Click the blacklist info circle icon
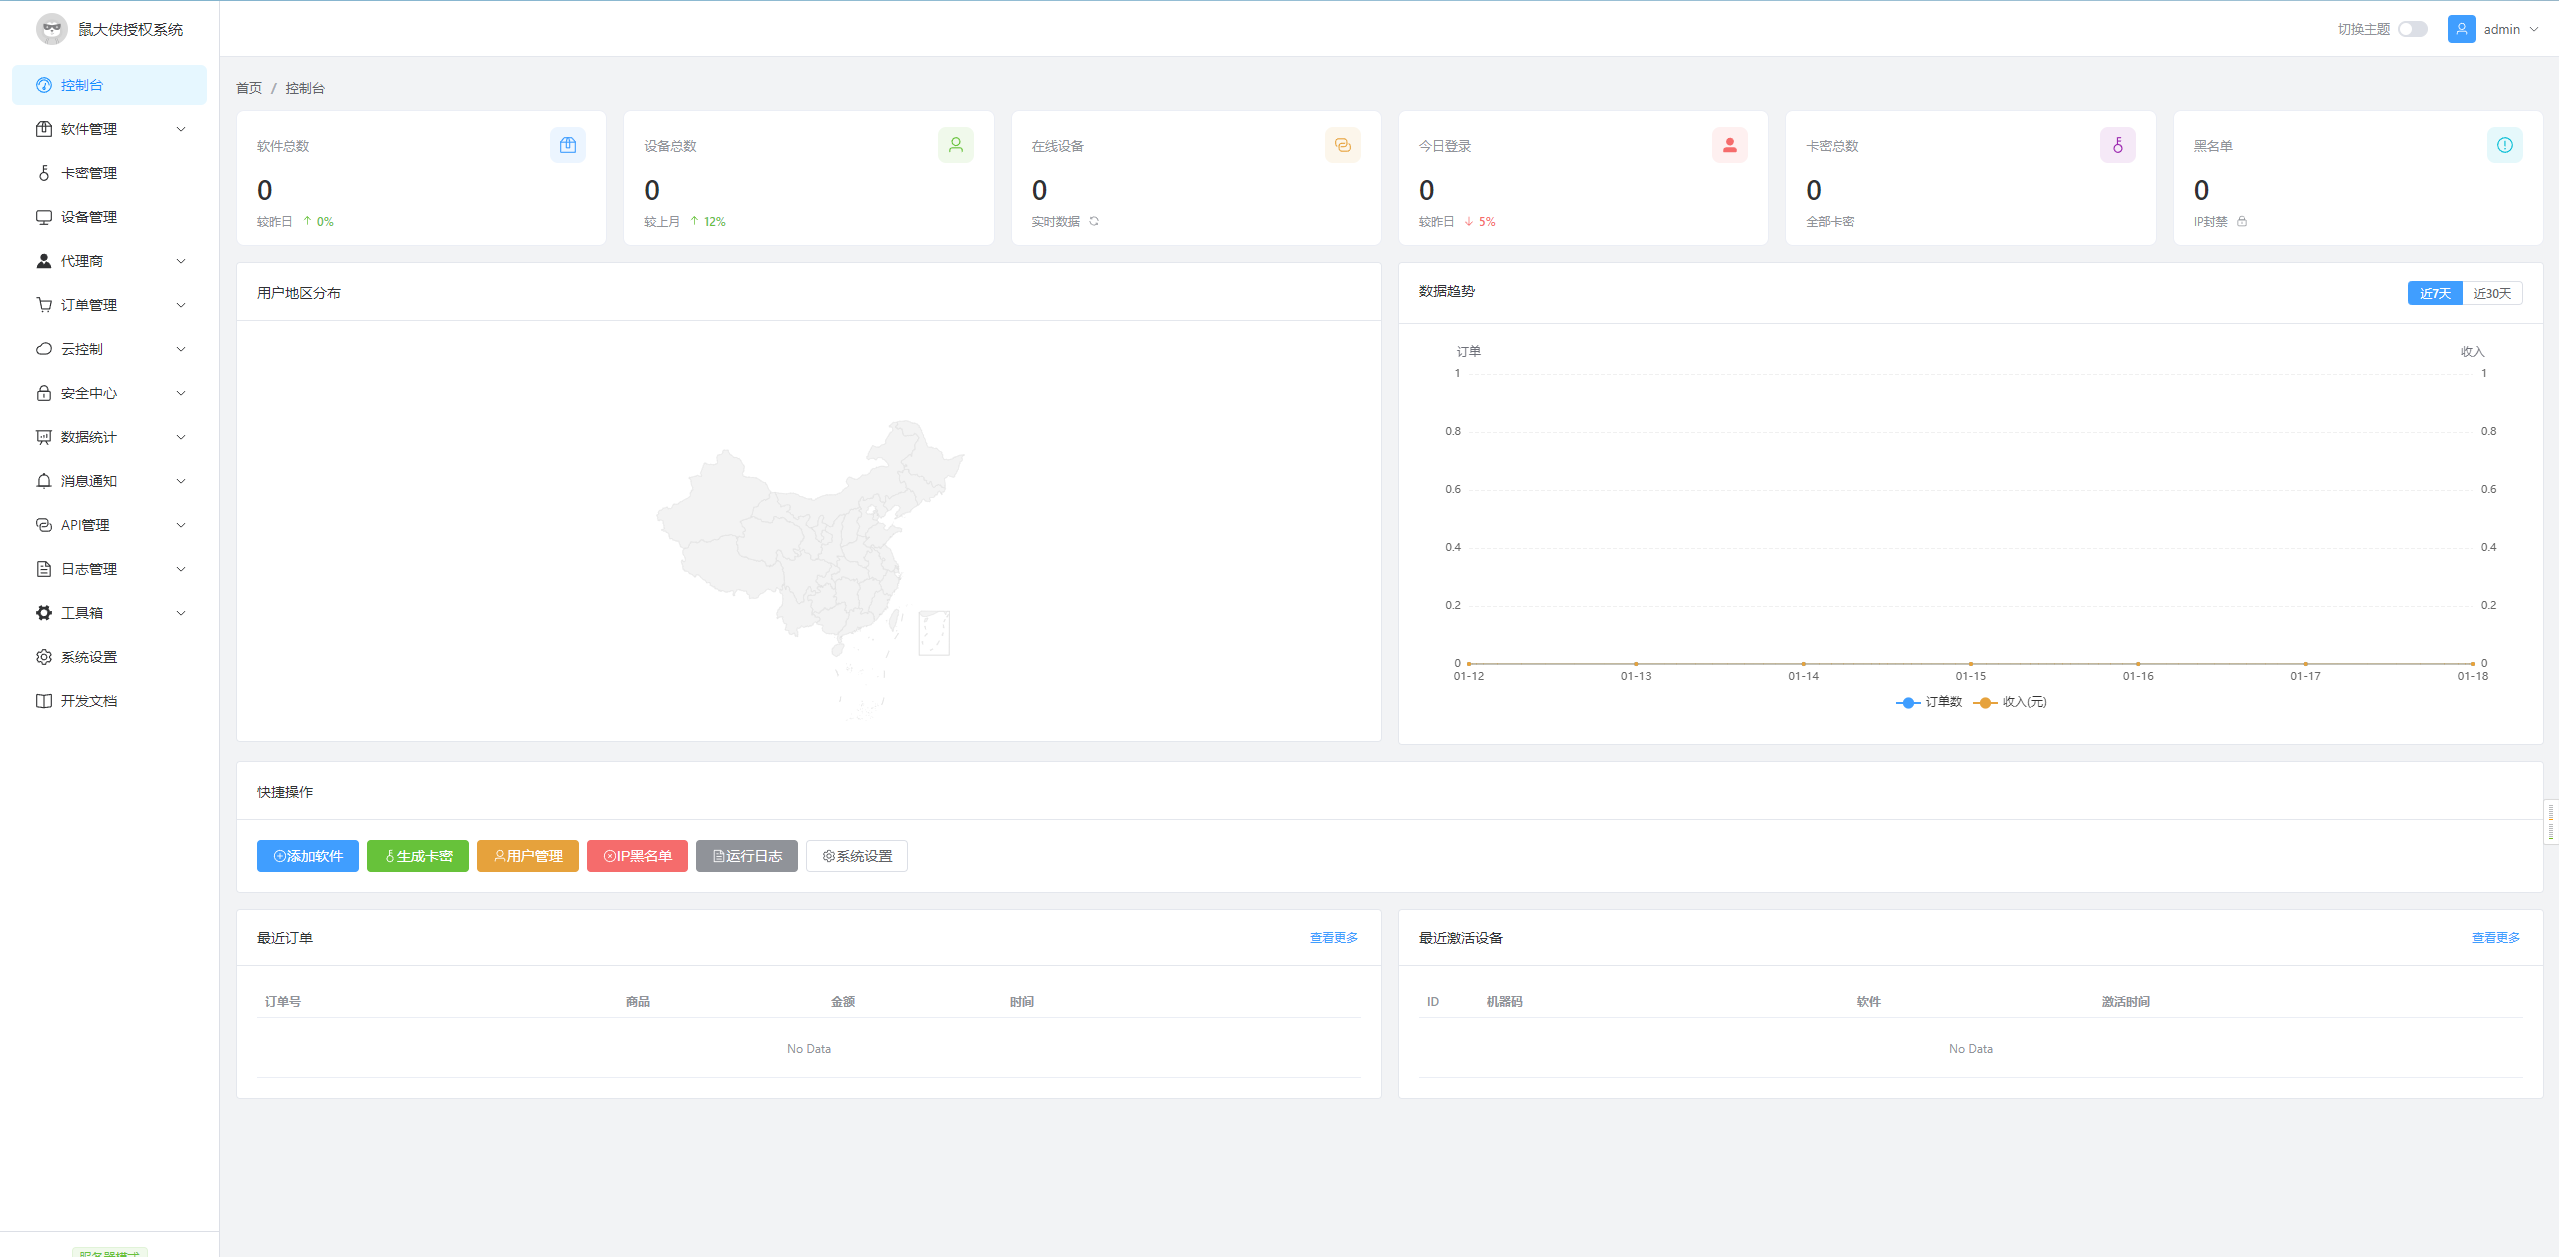 click(x=2504, y=145)
